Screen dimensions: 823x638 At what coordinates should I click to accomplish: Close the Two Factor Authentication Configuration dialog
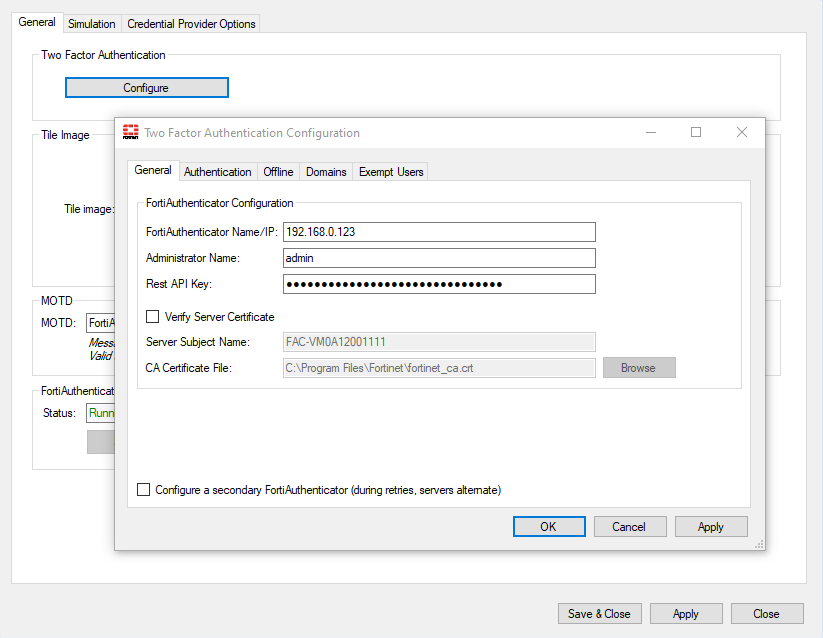click(x=742, y=132)
